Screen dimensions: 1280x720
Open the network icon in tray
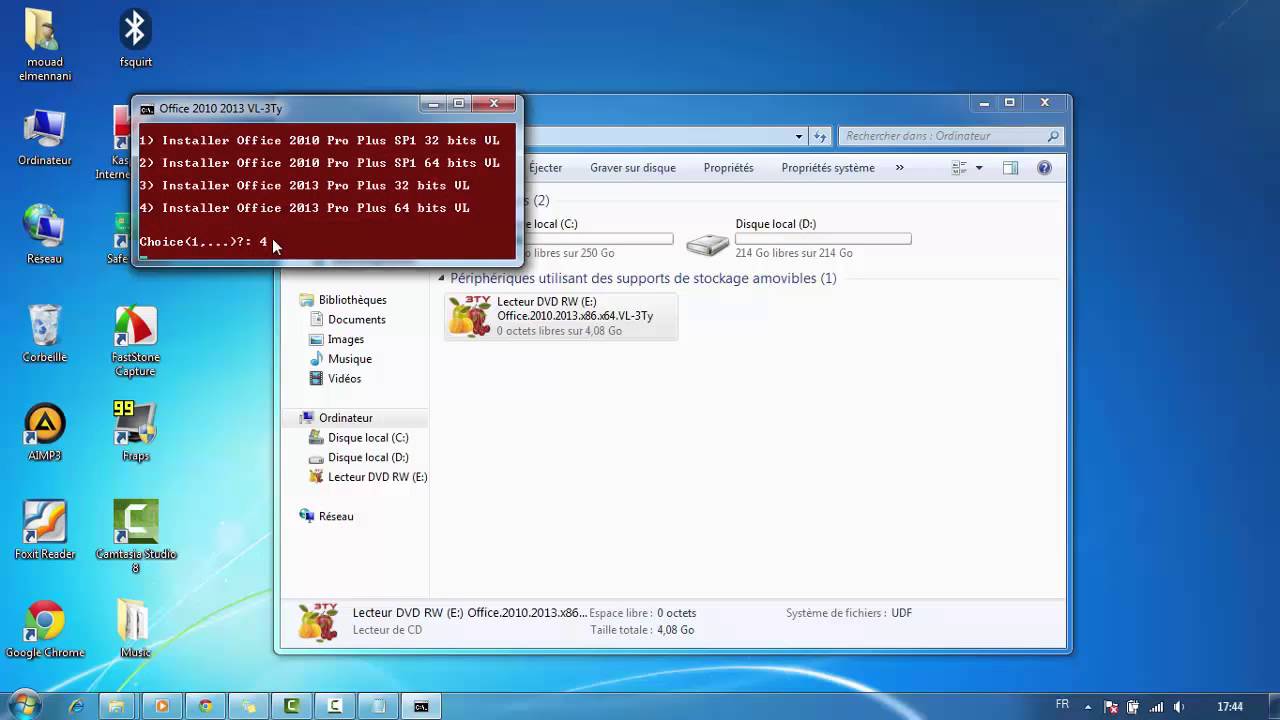coord(1156,707)
